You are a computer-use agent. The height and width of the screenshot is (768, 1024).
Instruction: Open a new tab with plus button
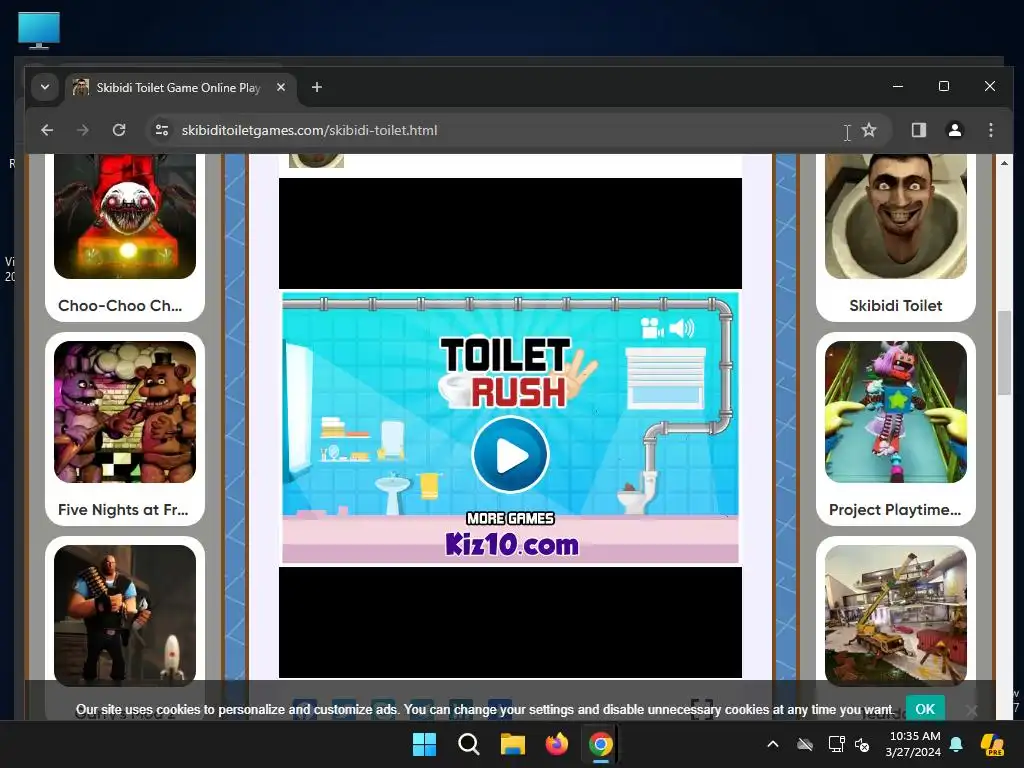pos(317,87)
